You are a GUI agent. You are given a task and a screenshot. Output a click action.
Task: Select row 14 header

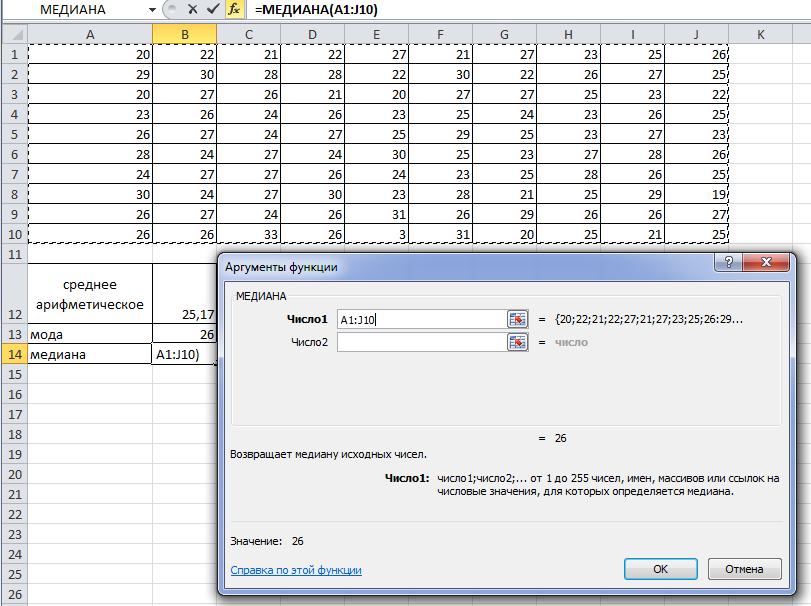(x=15, y=354)
